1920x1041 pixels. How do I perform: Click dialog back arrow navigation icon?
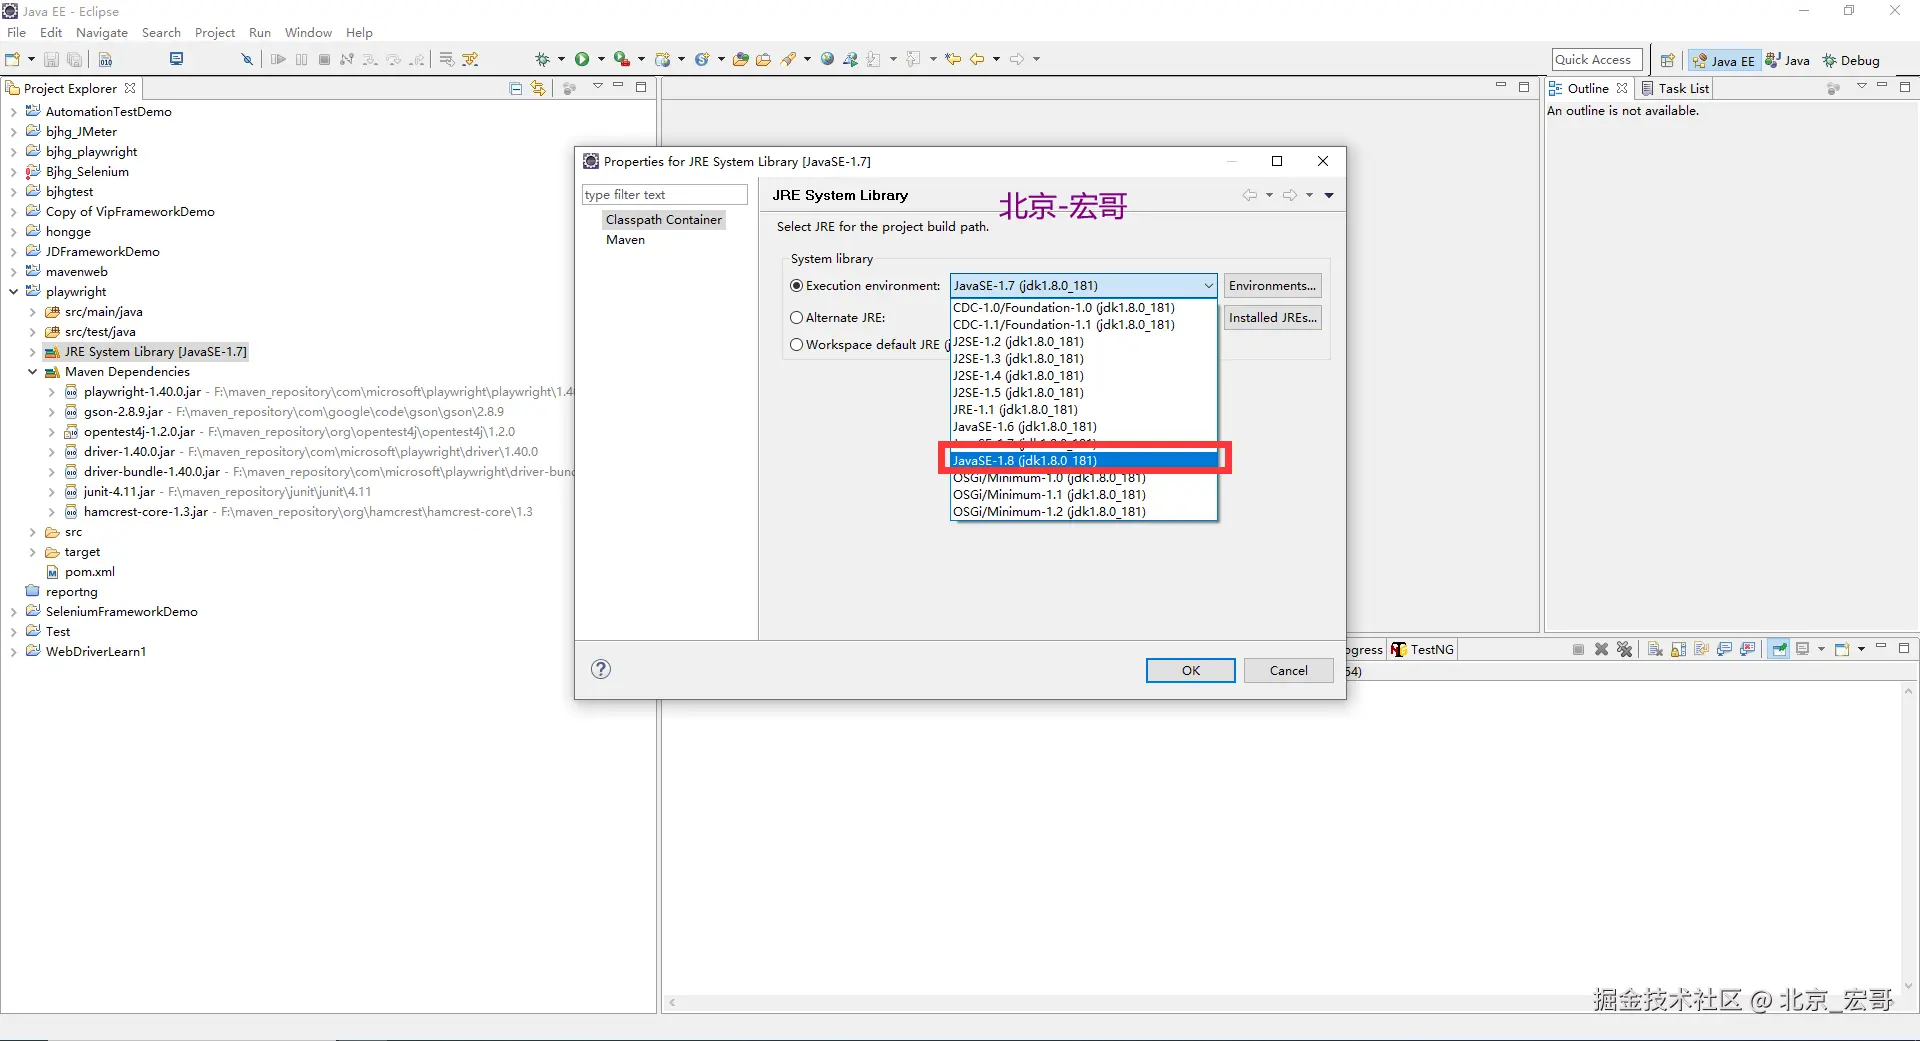[x=1250, y=195]
